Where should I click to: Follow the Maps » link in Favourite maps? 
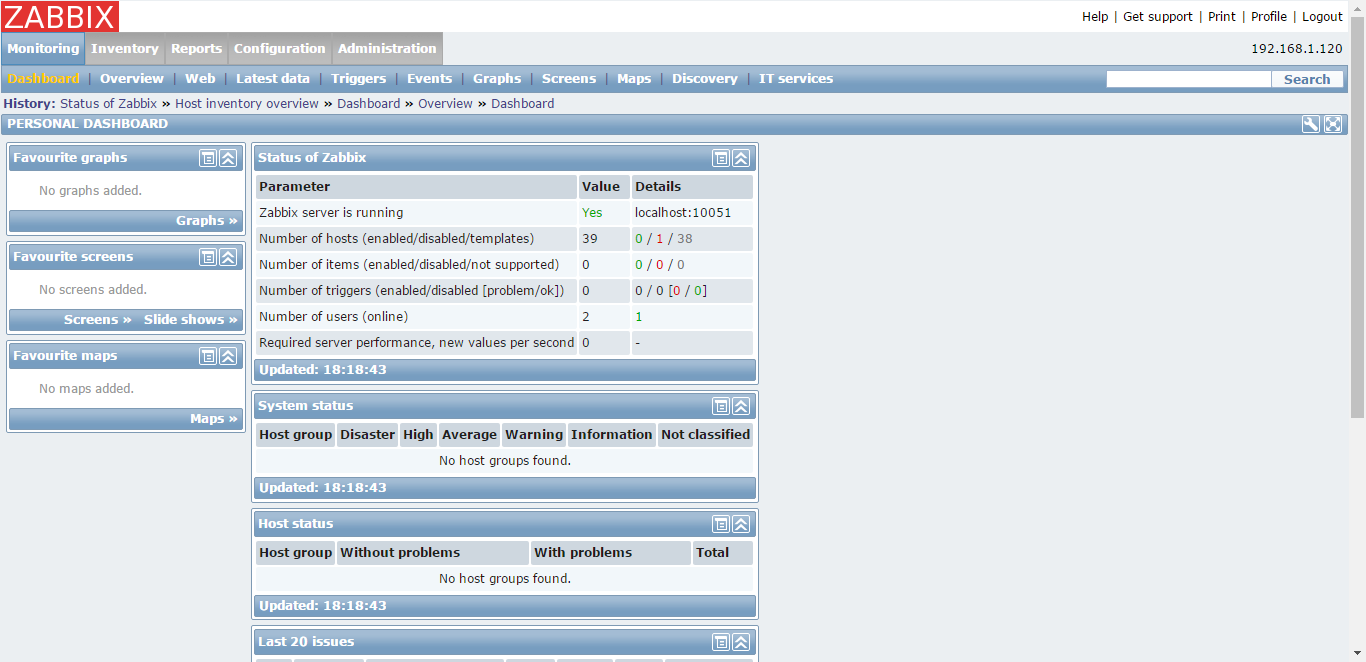(214, 419)
